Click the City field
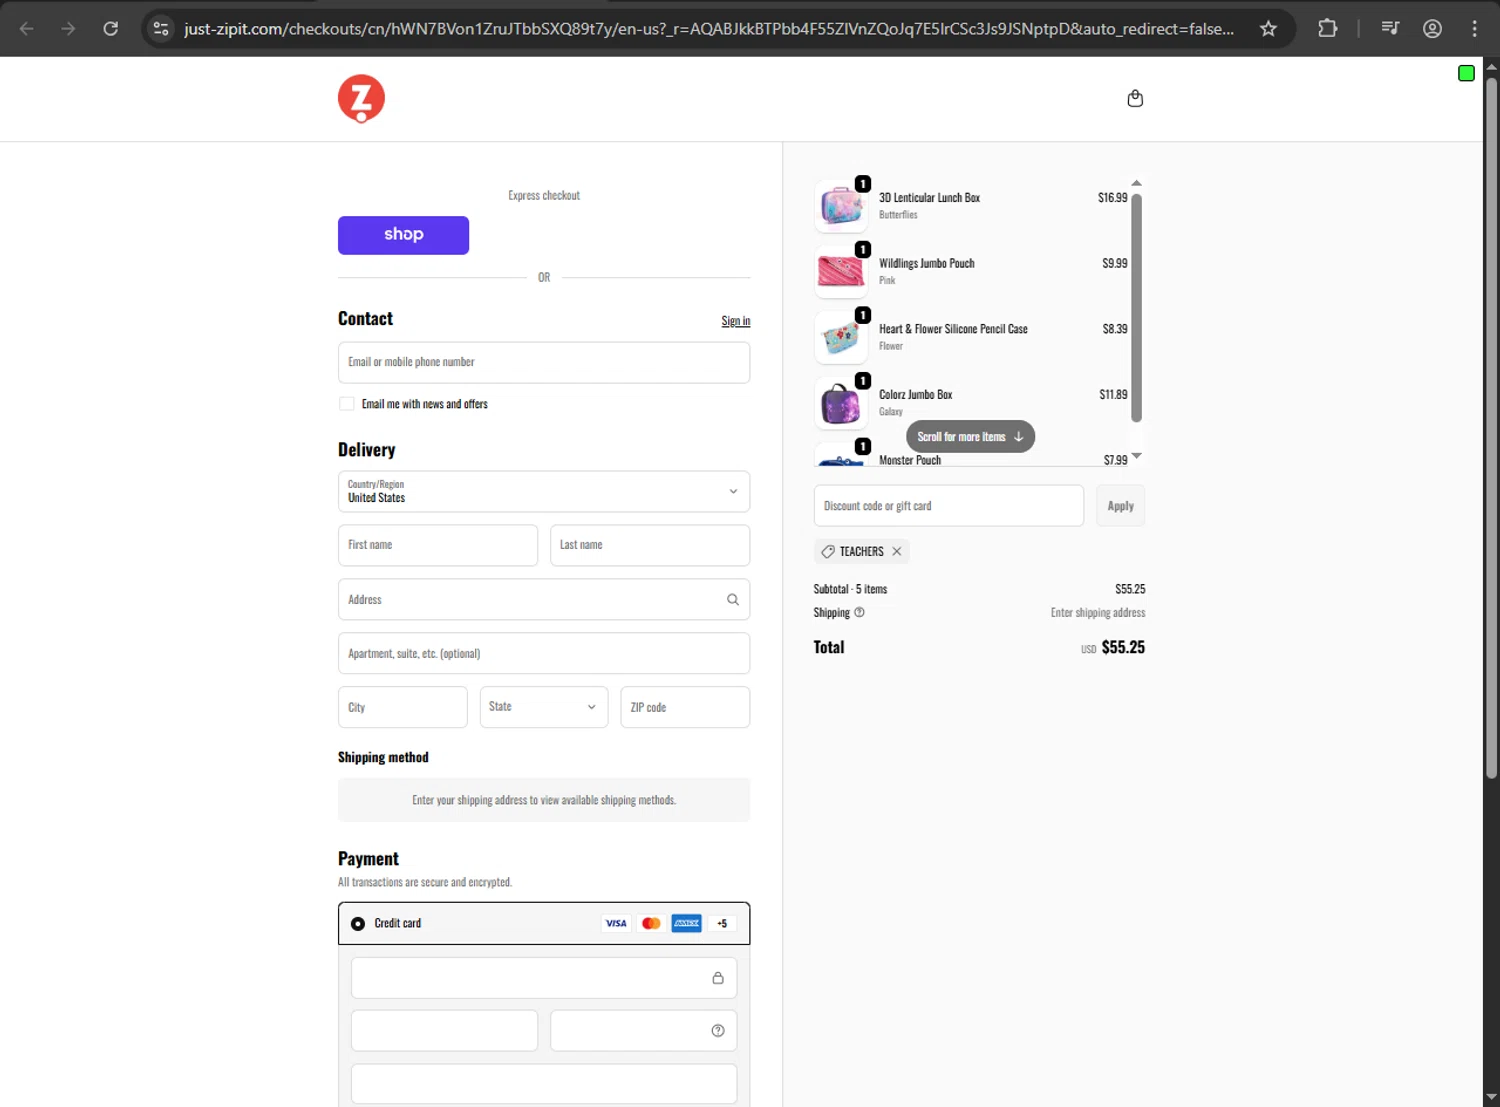Image resolution: width=1500 pixels, height=1107 pixels. [403, 707]
